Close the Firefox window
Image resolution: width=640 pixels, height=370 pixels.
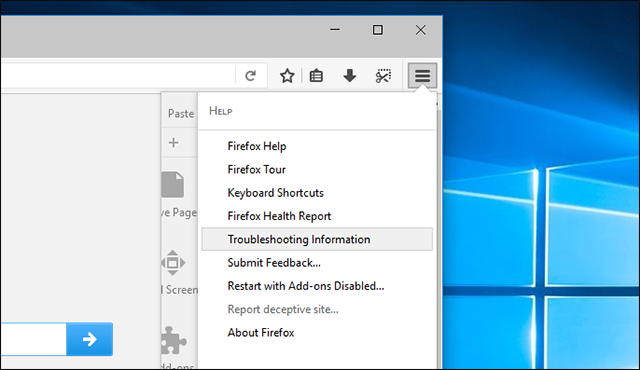click(421, 30)
